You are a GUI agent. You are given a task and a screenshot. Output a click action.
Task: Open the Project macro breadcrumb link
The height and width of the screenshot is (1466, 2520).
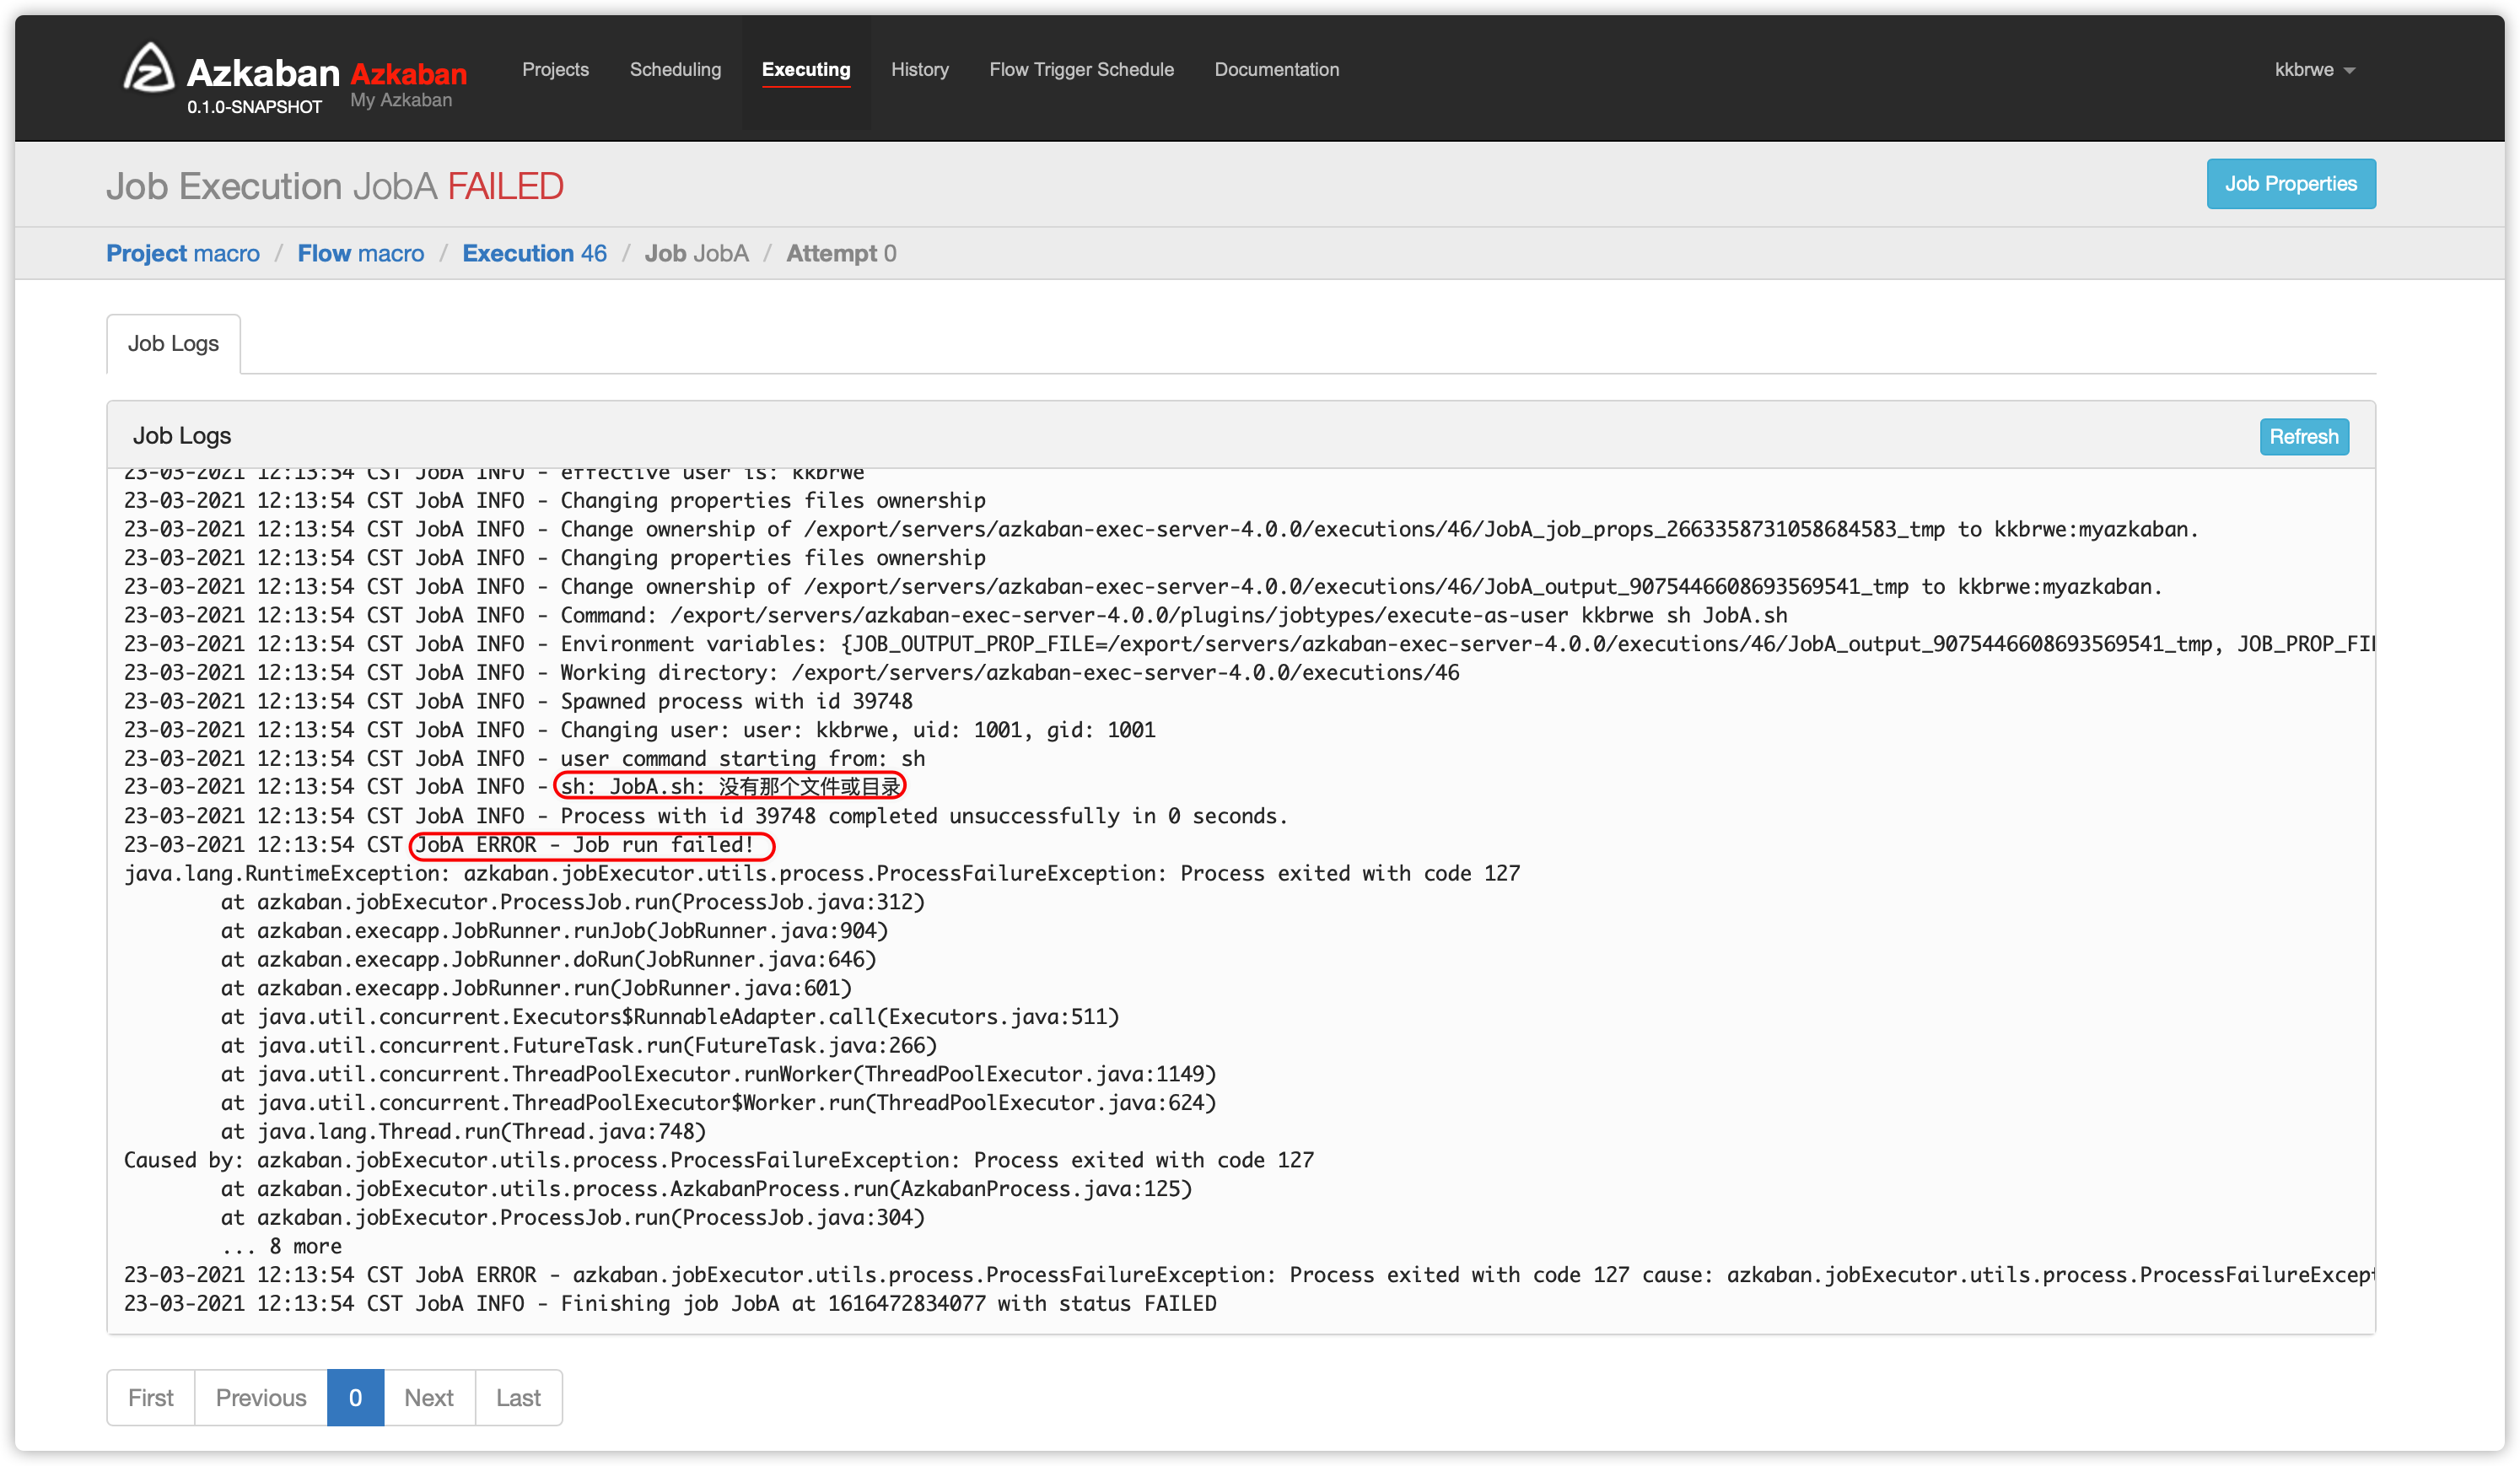183,253
